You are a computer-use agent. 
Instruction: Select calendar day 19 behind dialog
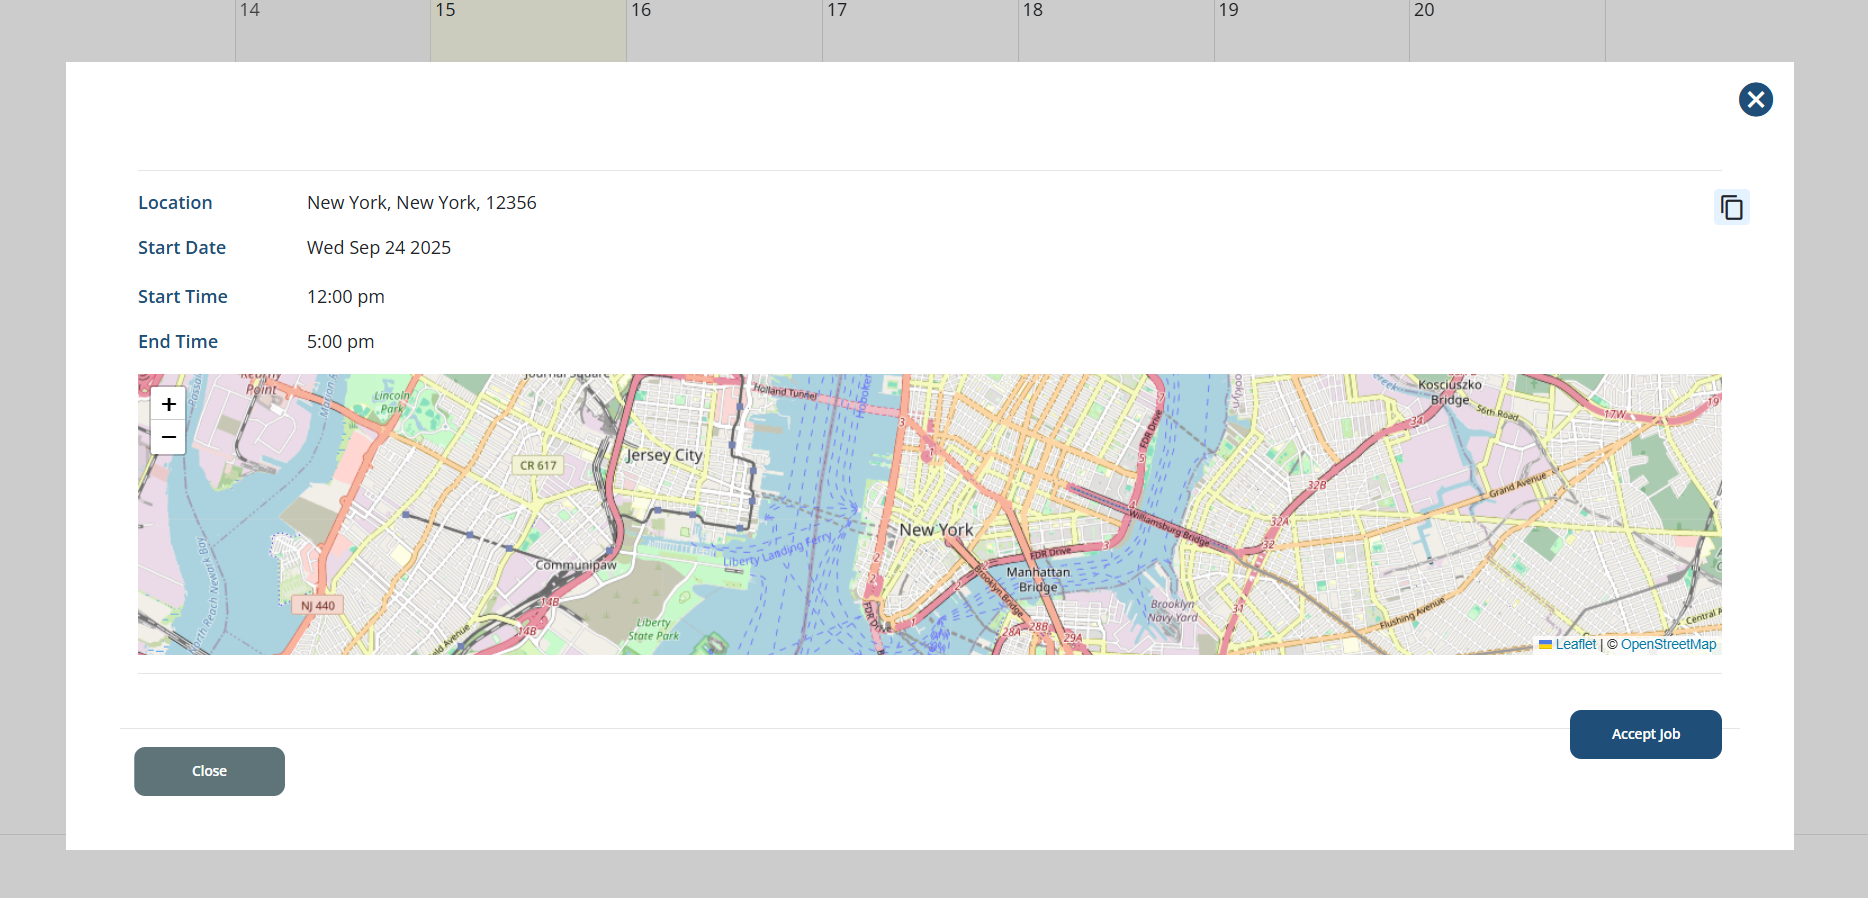point(1312,30)
